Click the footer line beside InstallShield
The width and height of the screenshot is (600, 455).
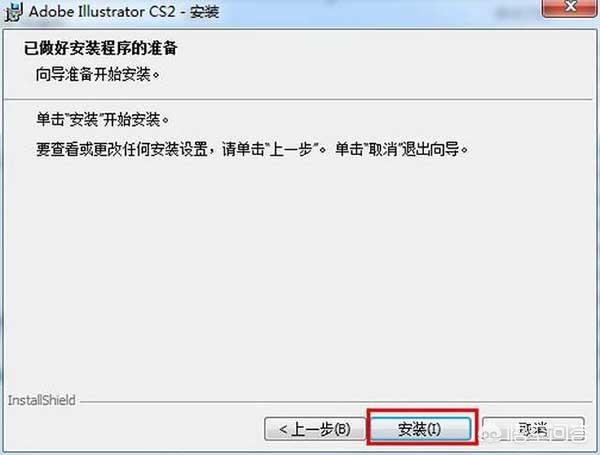pos(336,402)
